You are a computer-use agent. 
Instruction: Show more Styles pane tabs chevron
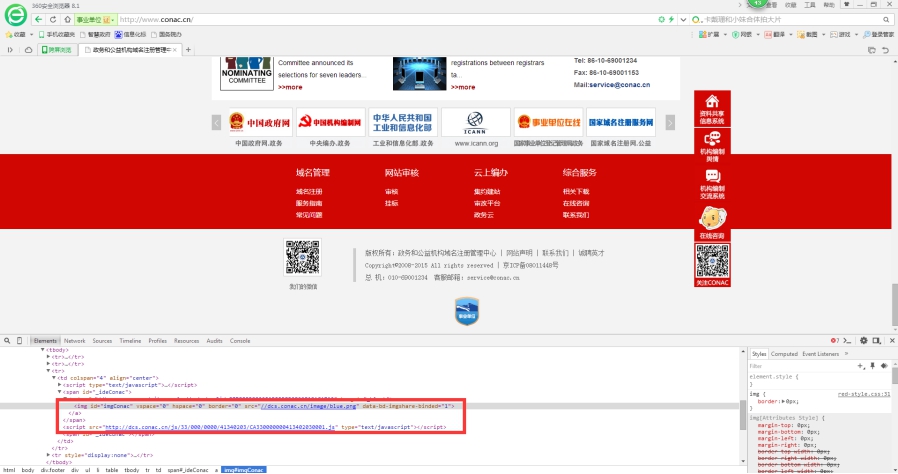click(846, 354)
